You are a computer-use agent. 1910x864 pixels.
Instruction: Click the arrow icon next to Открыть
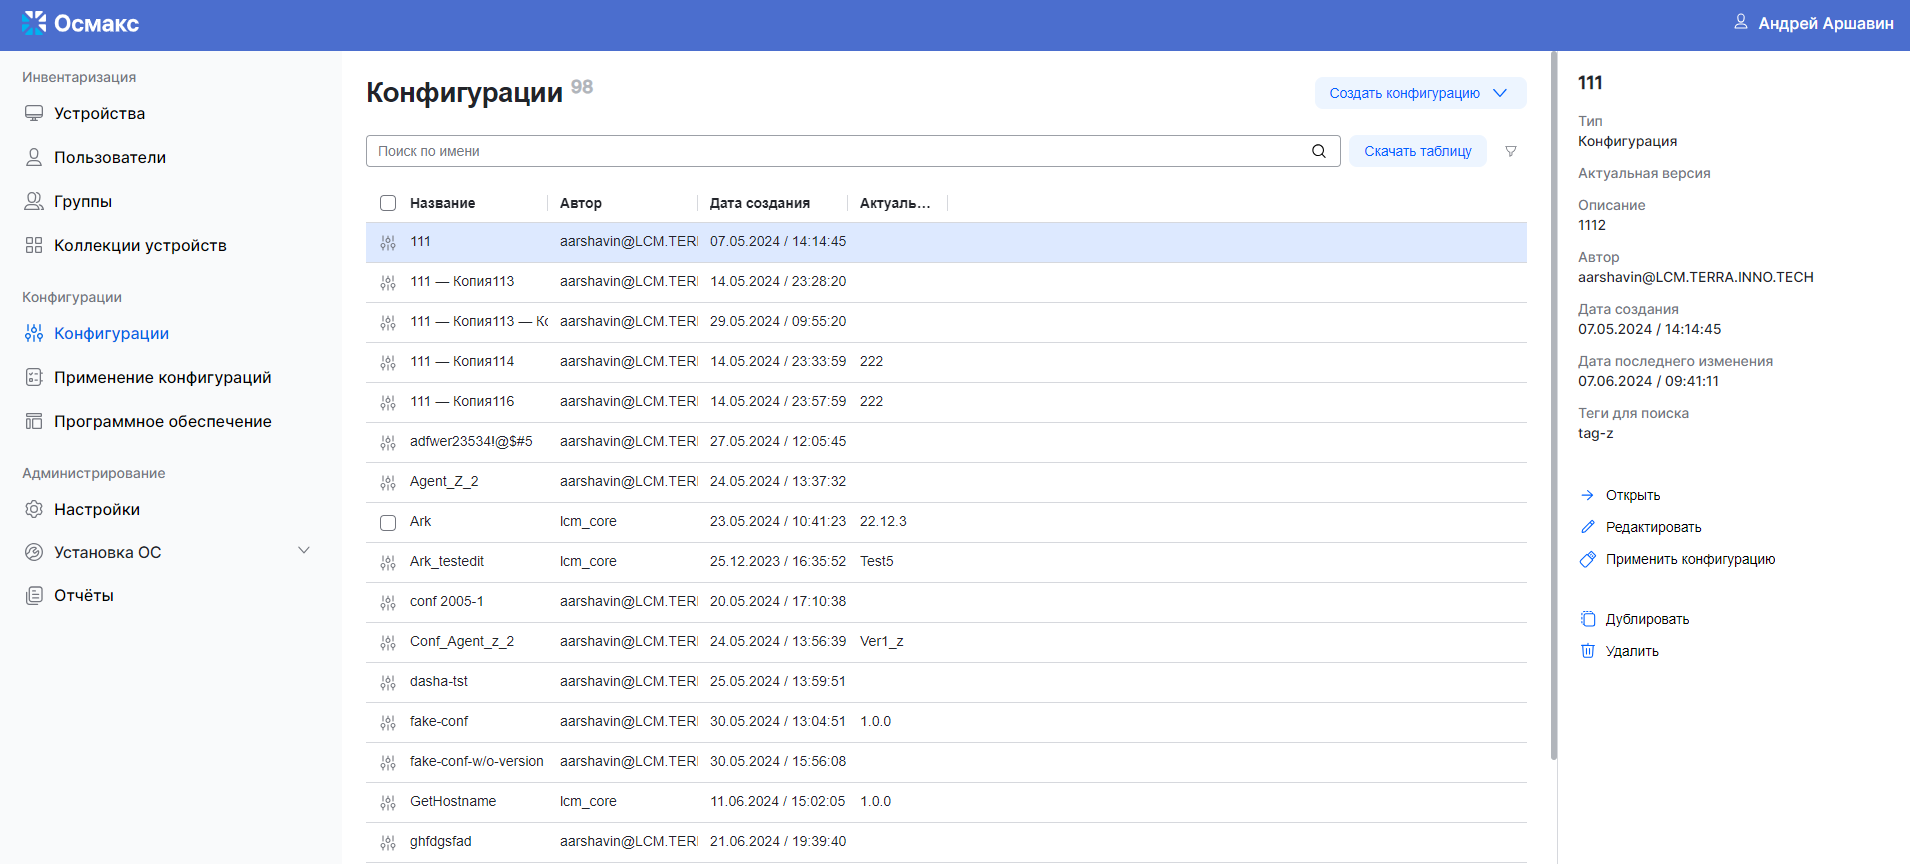point(1587,495)
